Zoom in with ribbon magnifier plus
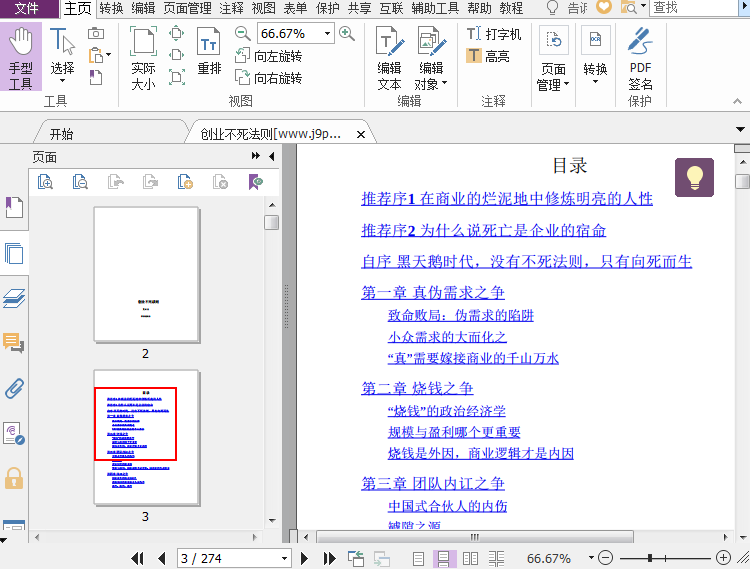 point(347,33)
